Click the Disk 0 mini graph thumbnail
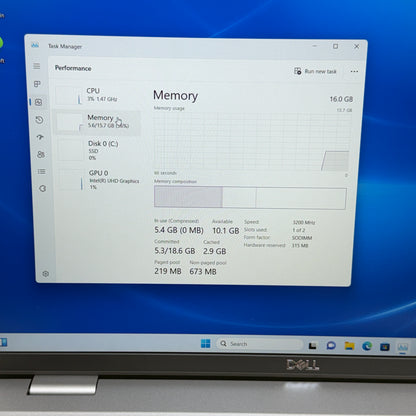This screenshot has height=416, width=416. tap(71, 150)
